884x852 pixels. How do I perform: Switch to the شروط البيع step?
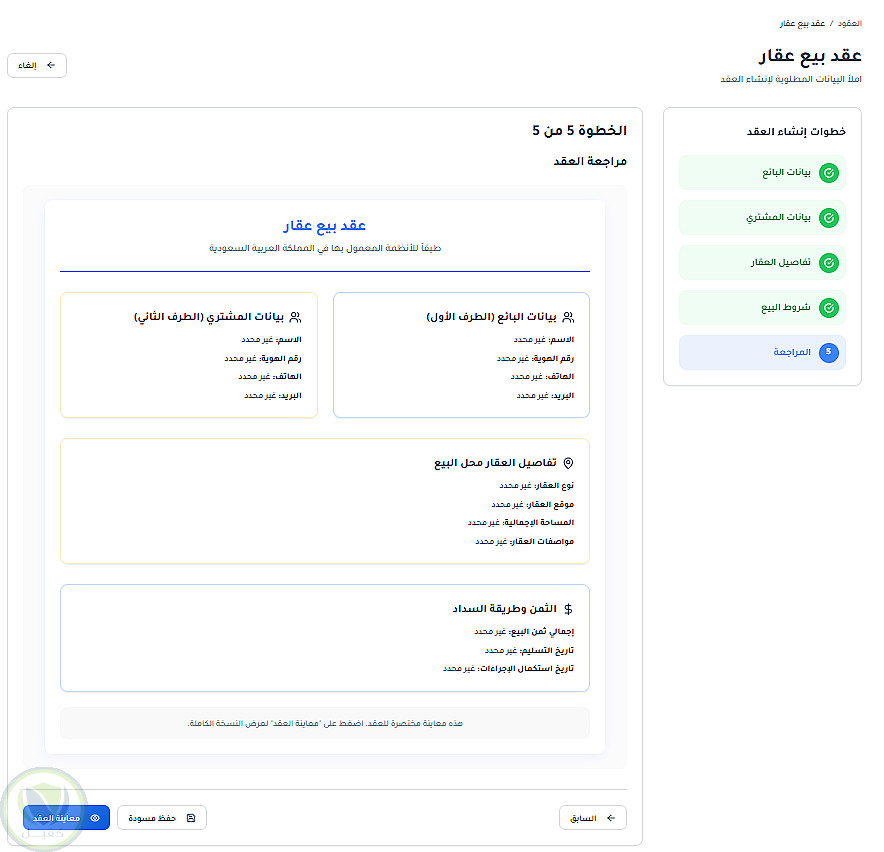(762, 308)
